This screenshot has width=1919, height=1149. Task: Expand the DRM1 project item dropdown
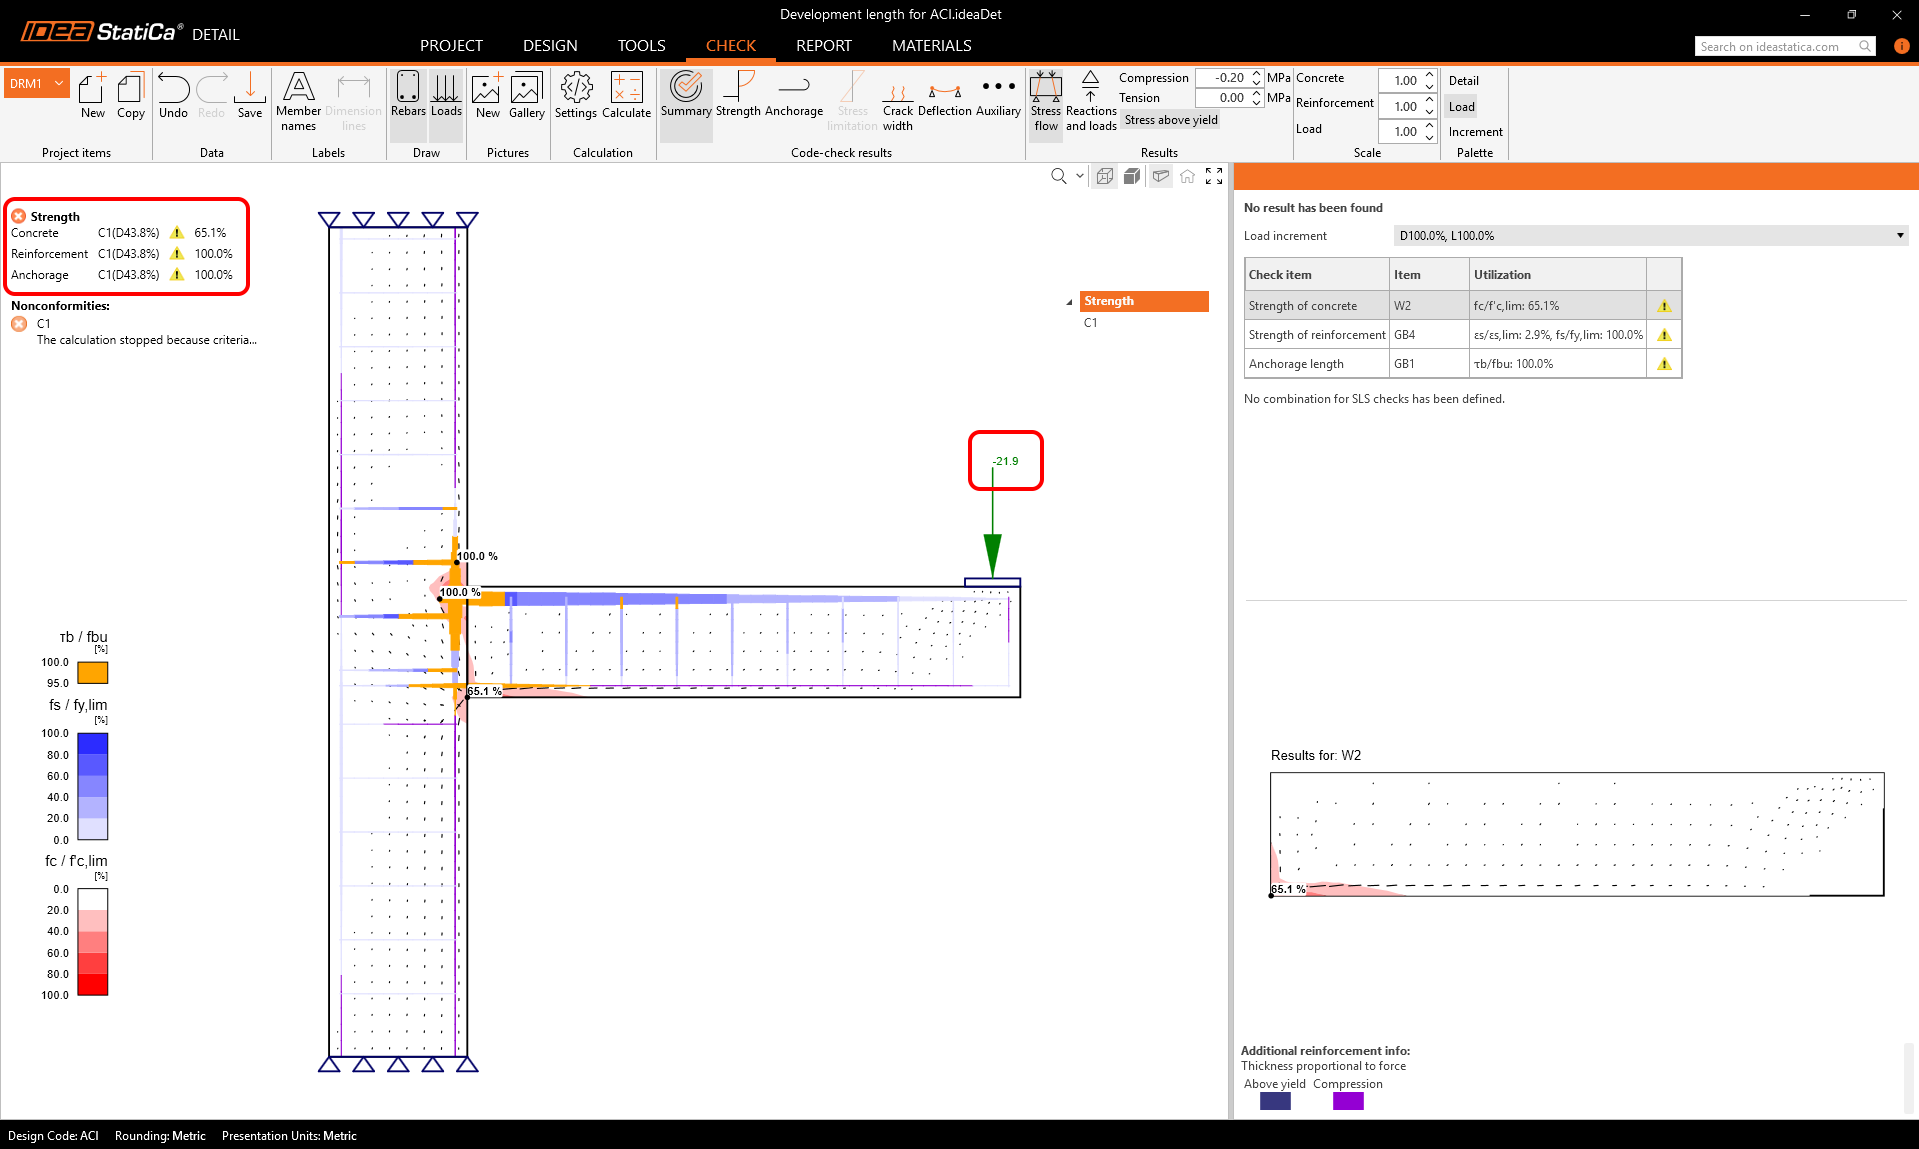tap(59, 84)
